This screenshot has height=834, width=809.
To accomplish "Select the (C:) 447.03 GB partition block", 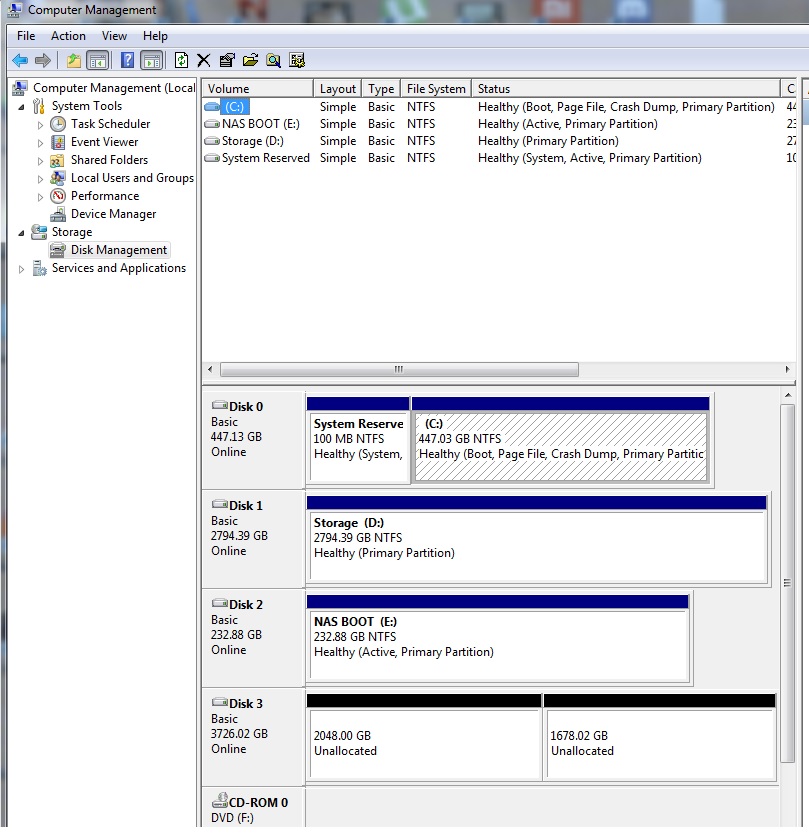I will 561,439.
